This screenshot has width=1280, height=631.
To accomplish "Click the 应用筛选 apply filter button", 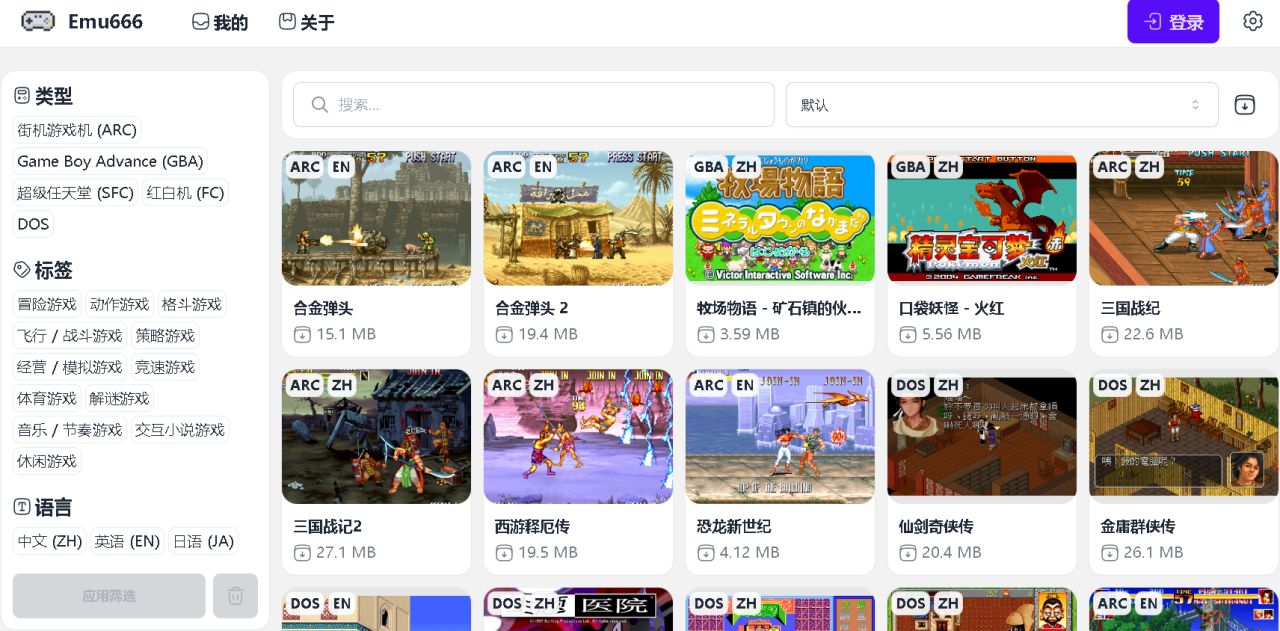I will click(x=109, y=596).
